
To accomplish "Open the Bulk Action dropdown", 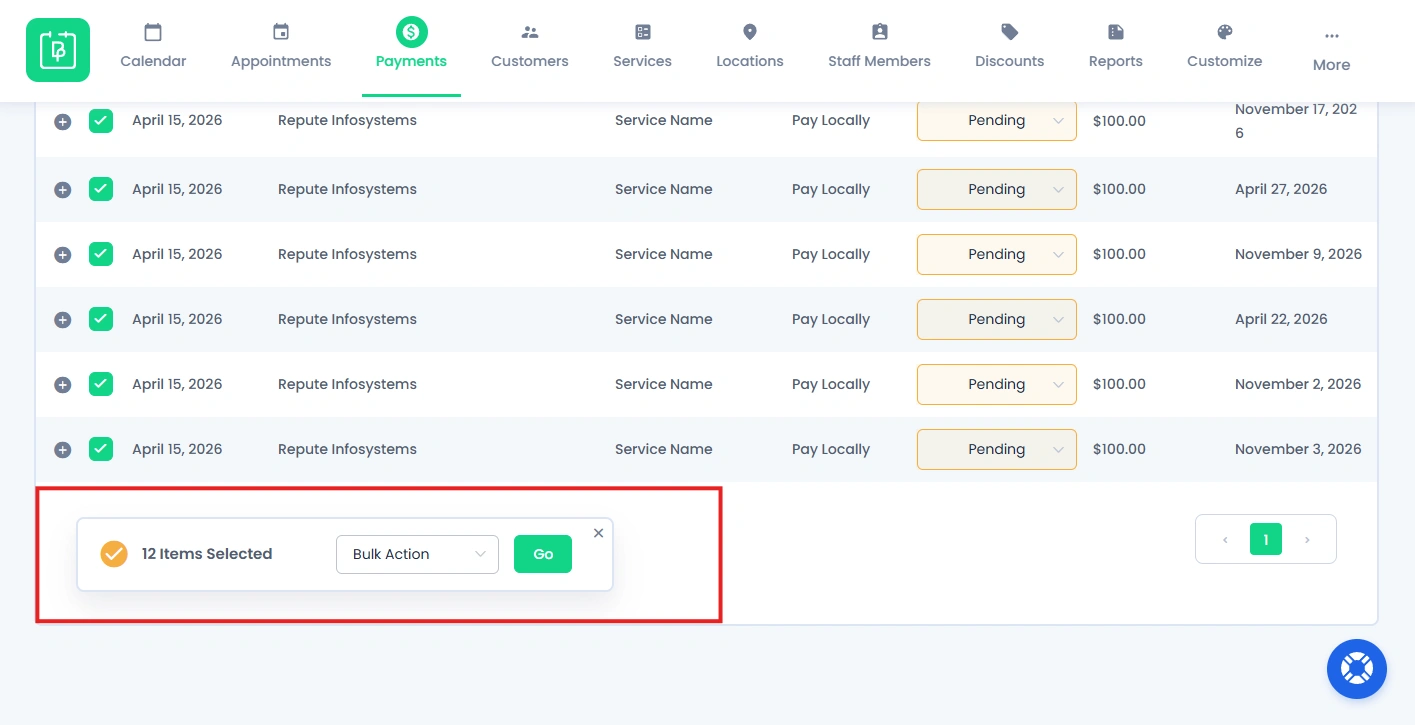I will point(417,554).
